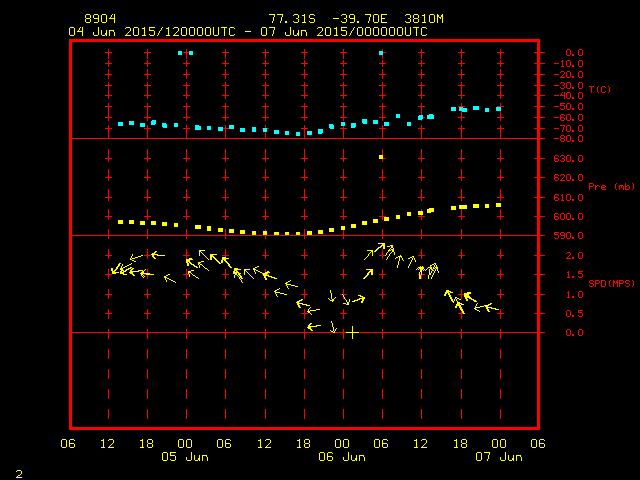
Task: Click the station ID 8904 text
Action: (x=100, y=19)
